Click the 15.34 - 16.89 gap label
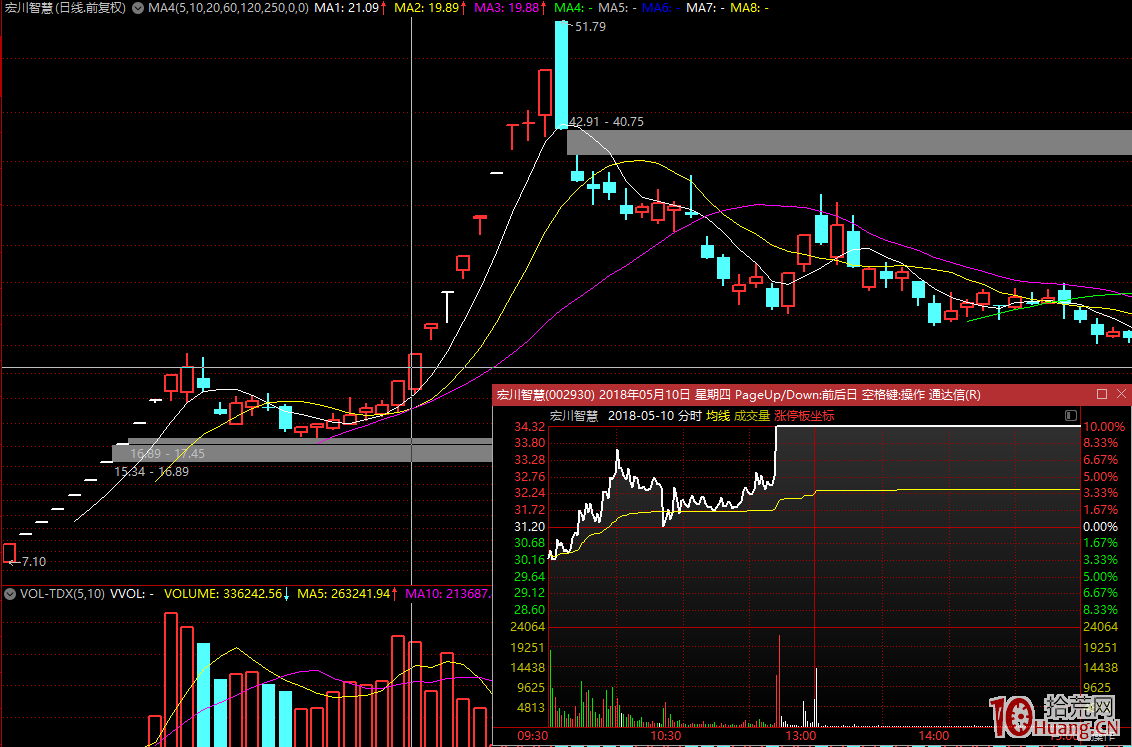The width and height of the screenshot is (1132, 747). 152,471
